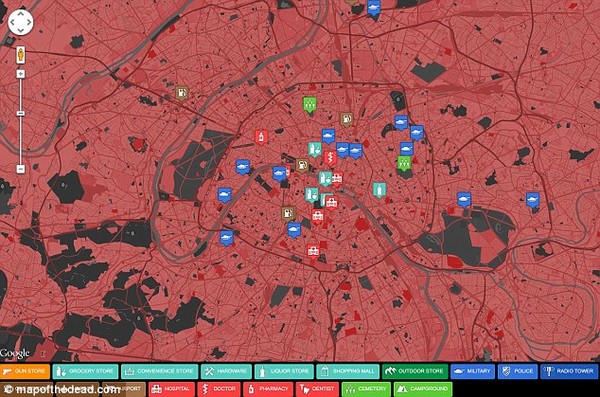Select the Campground category

[423, 389]
